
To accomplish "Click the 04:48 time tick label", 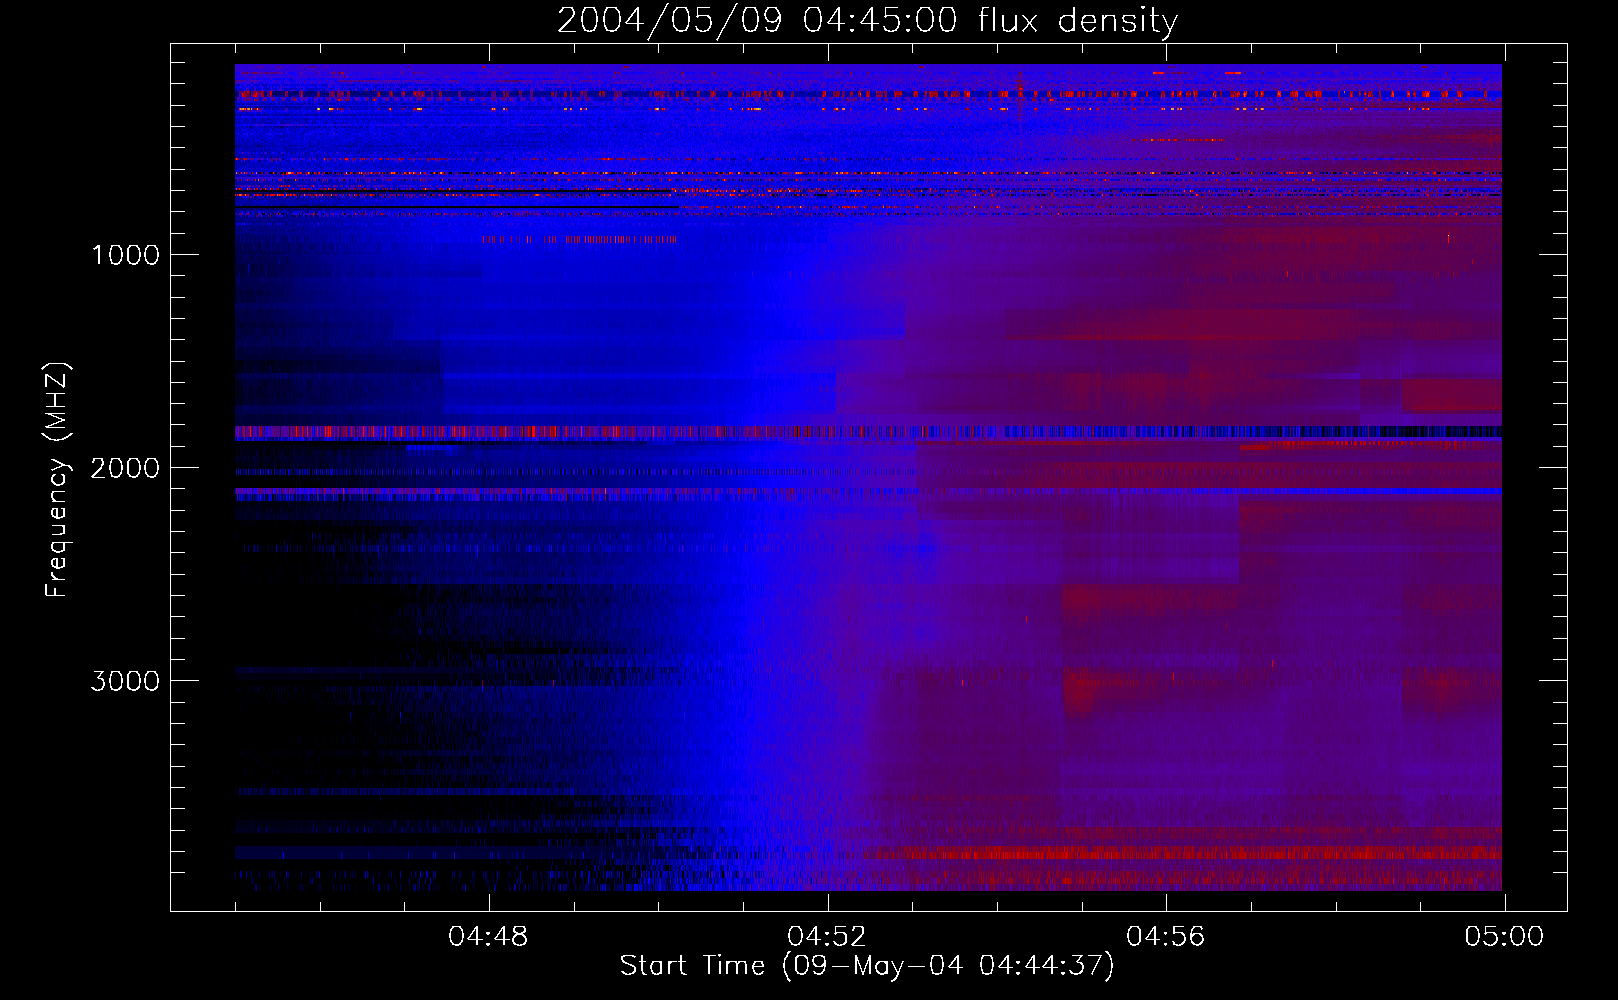I will pos(488,936).
